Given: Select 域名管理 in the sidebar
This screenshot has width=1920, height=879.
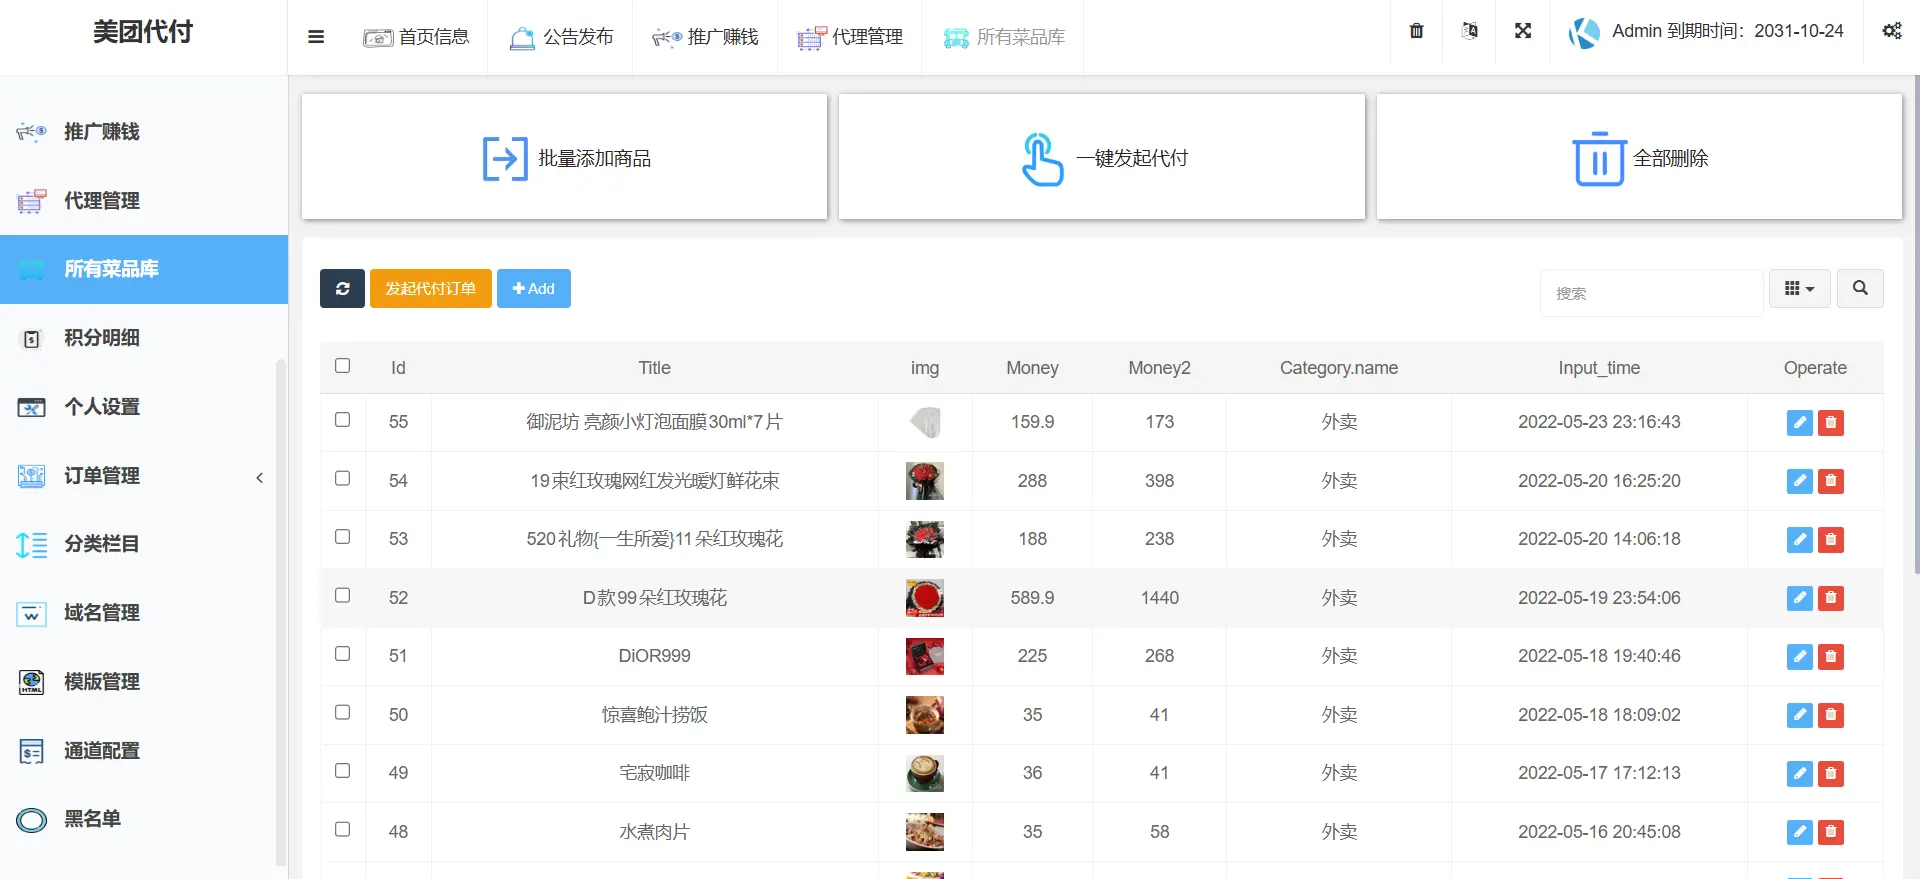Looking at the screenshot, I should pyautogui.click(x=144, y=613).
